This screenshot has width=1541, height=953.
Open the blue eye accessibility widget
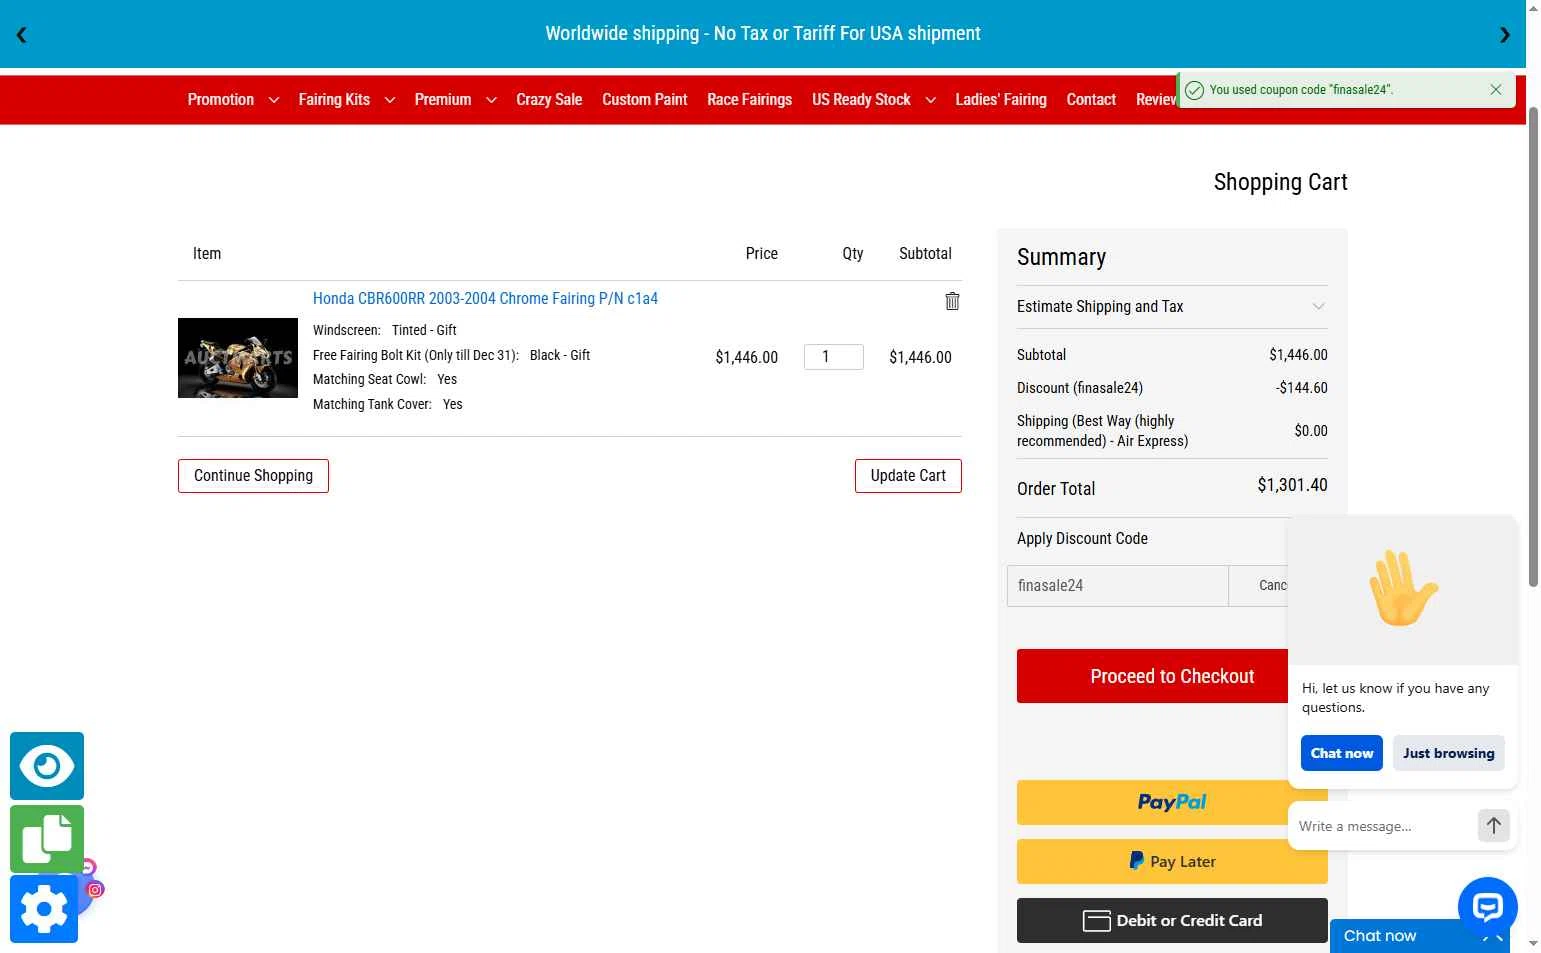coord(47,766)
